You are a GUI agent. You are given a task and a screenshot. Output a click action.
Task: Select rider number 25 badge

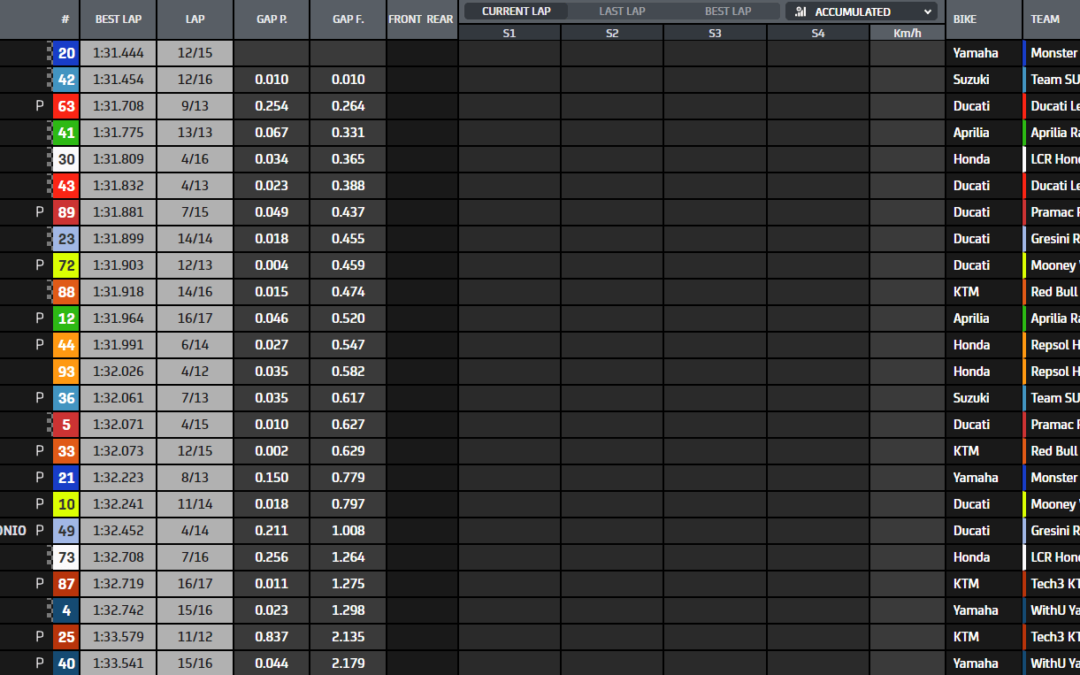point(66,636)
